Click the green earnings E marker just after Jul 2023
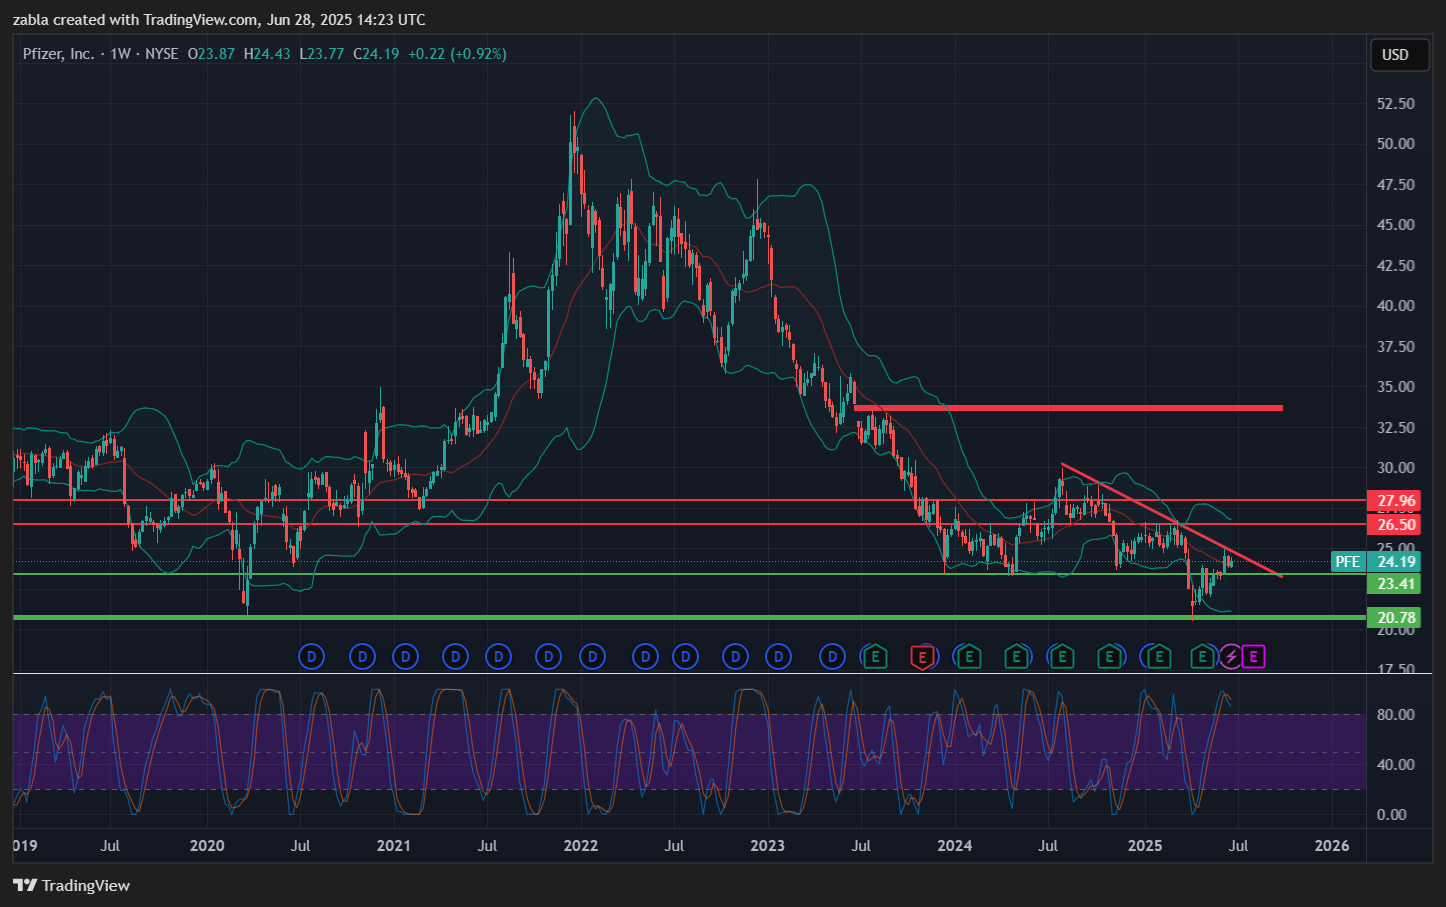Screen dimensions: 1446x907 [876, 657]
